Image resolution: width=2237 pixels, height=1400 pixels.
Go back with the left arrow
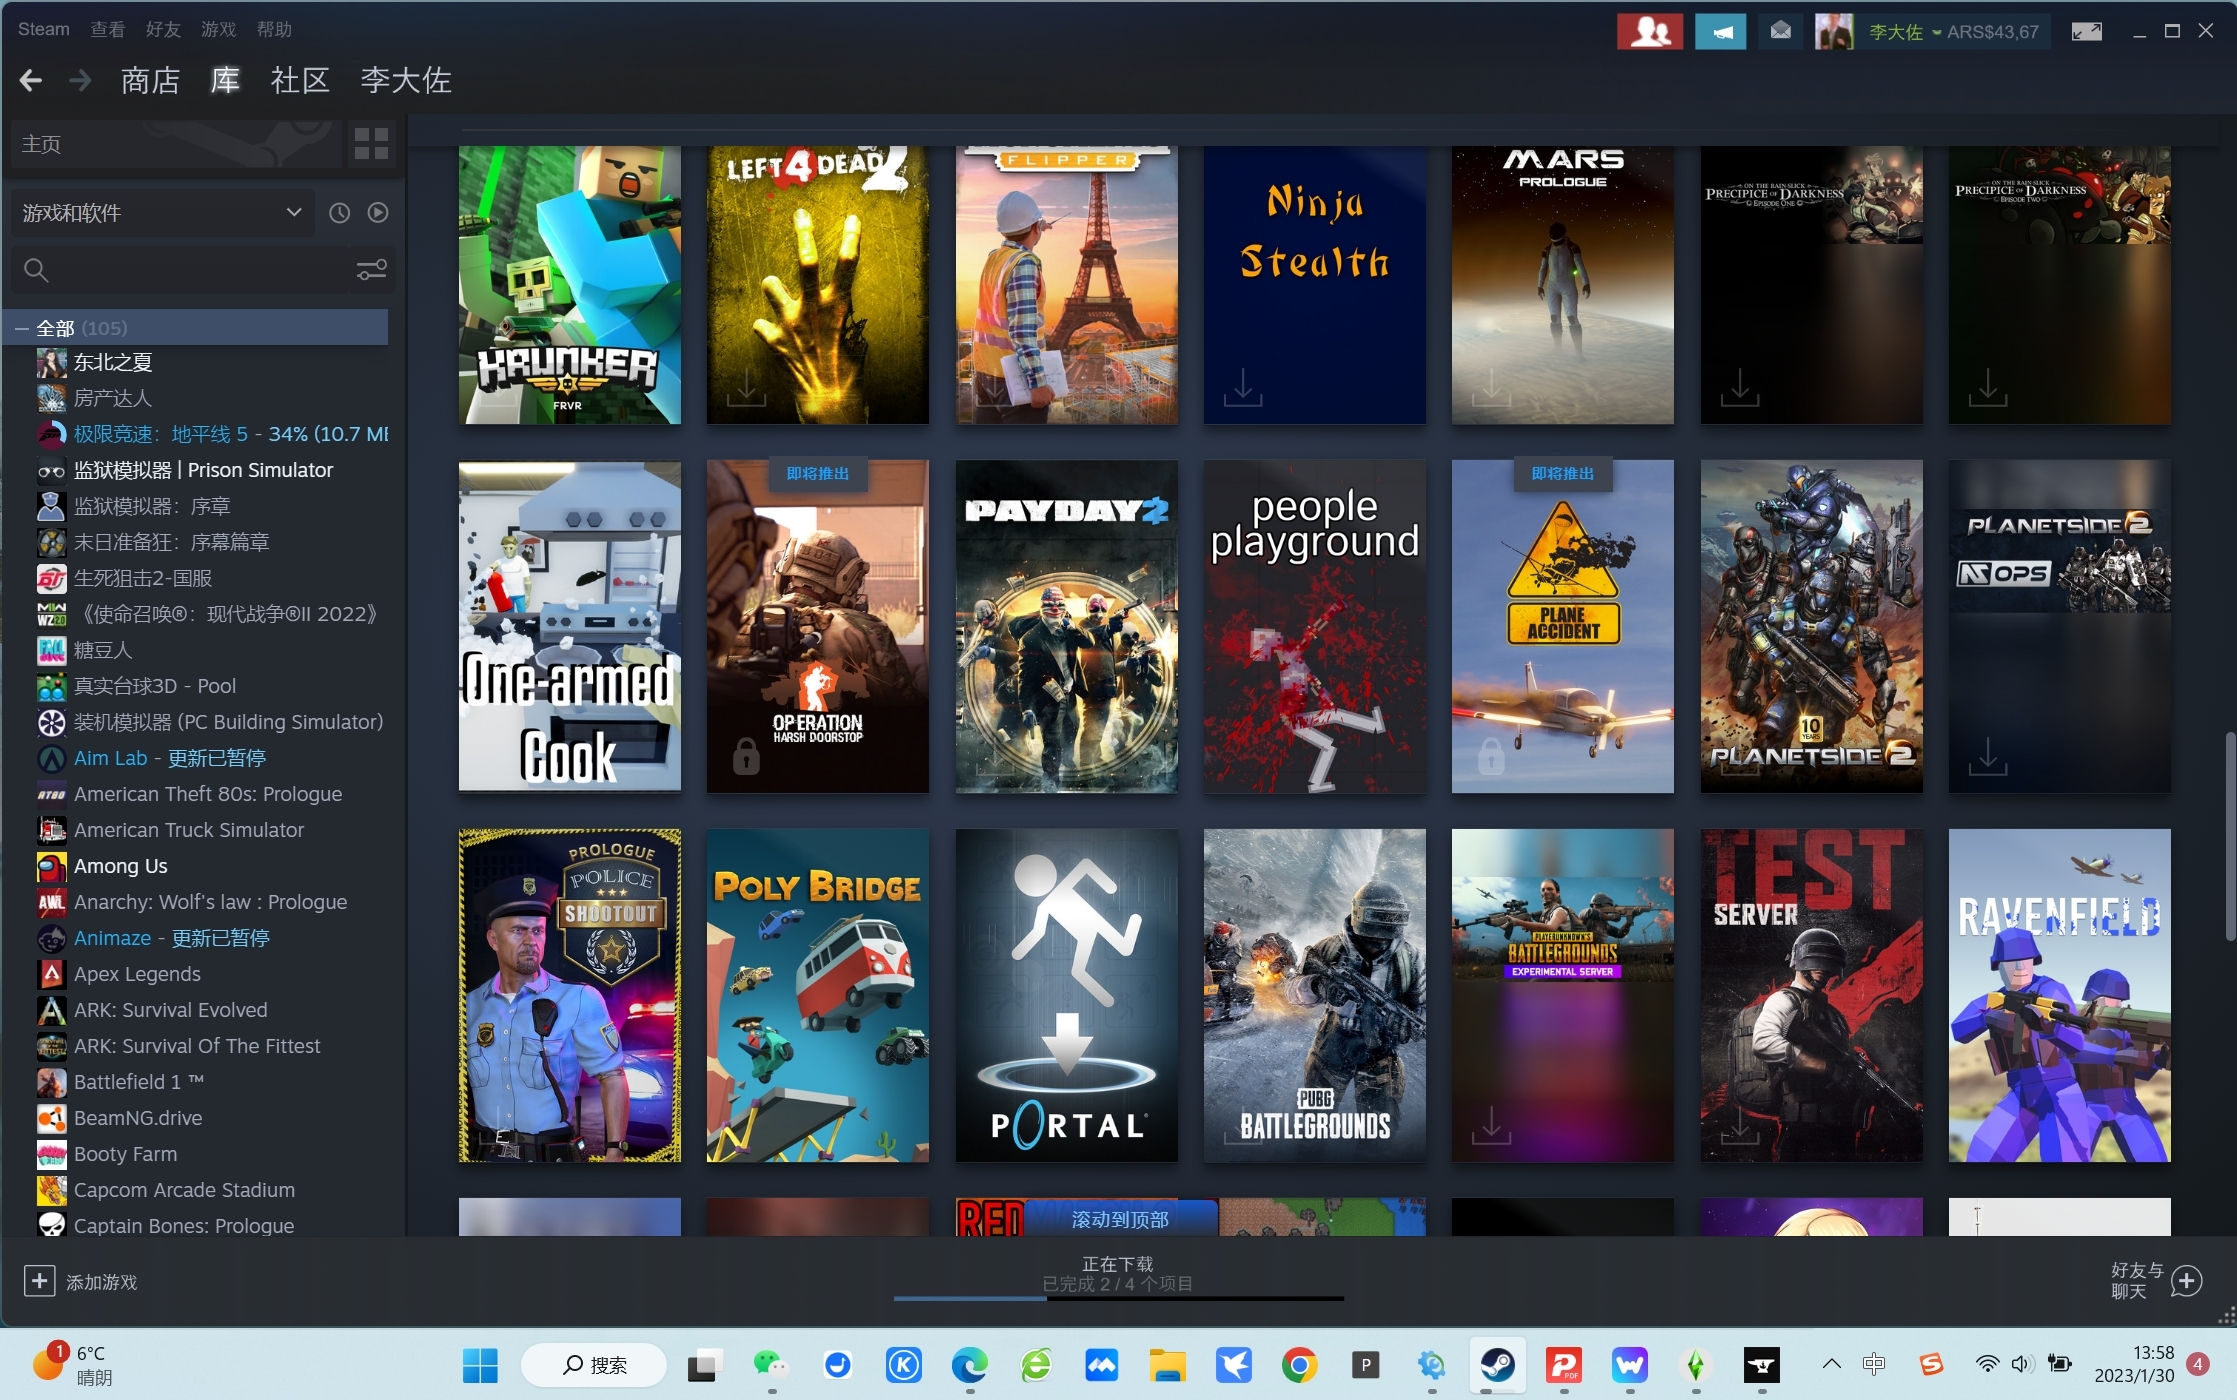[x=31, y=81]
